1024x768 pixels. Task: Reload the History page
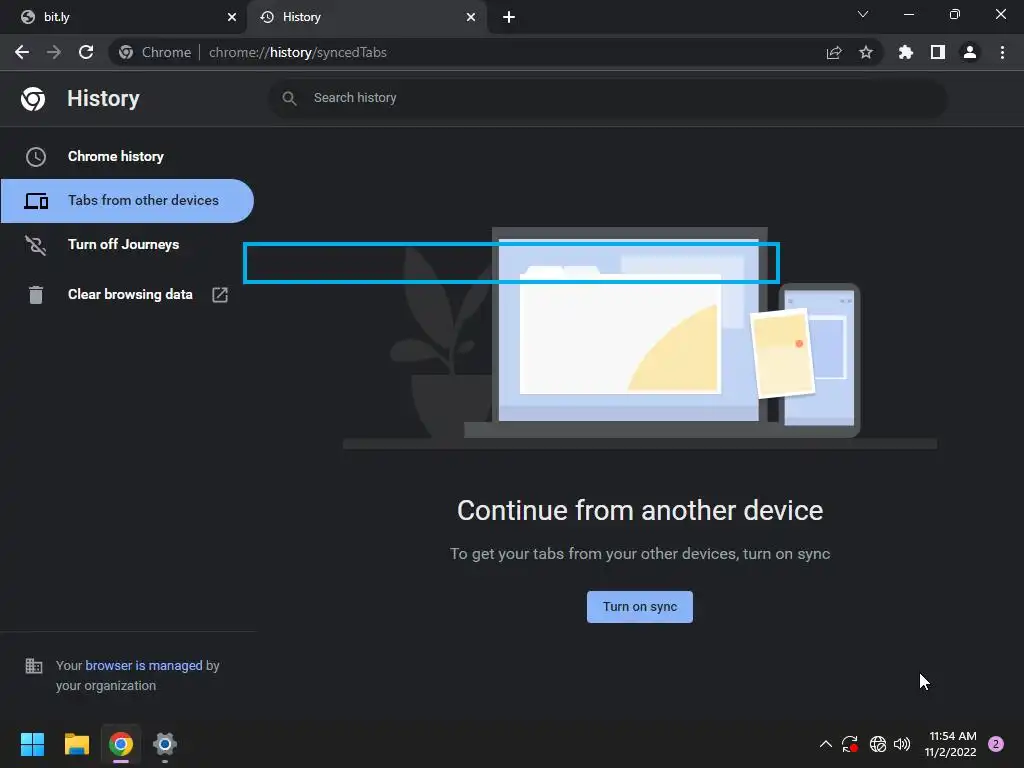click(86, 52)
